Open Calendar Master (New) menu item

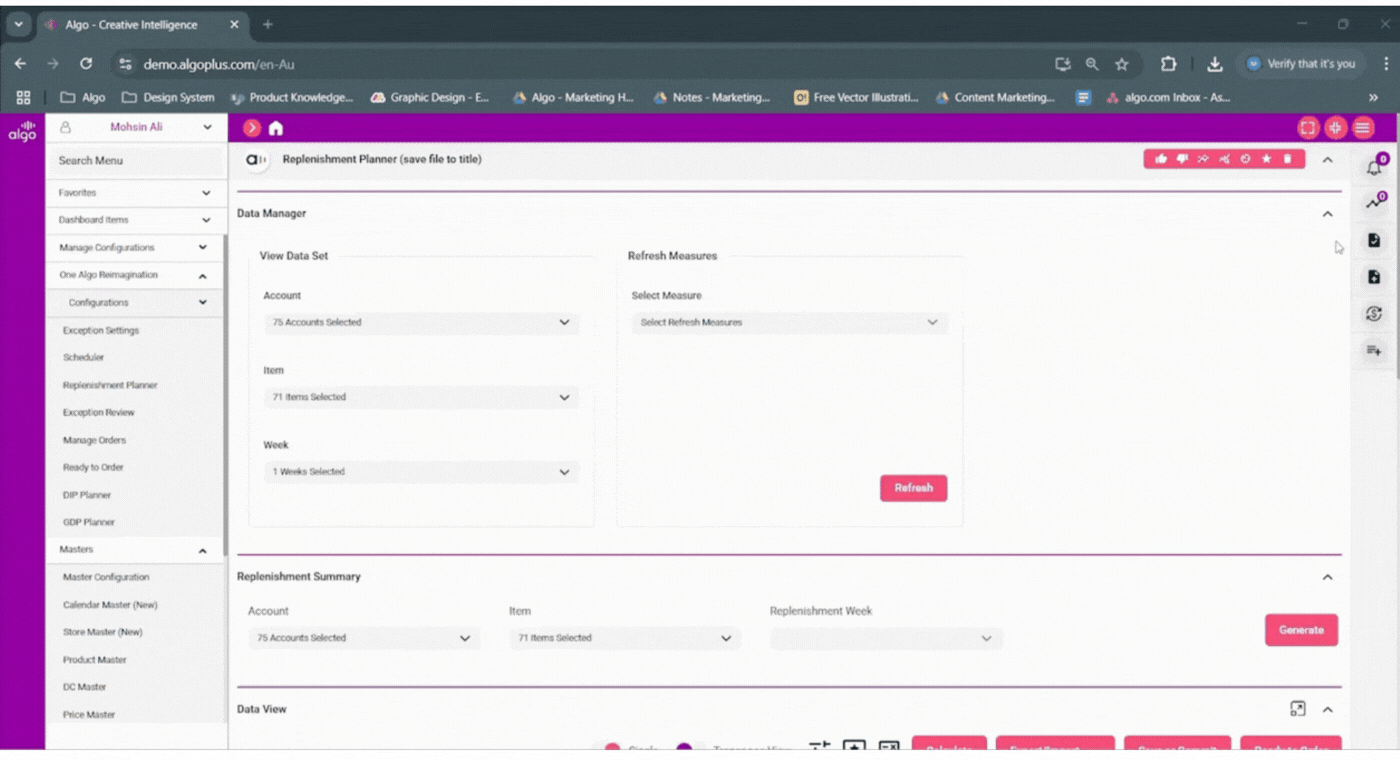pyautogui.click(x=110, y=605)
